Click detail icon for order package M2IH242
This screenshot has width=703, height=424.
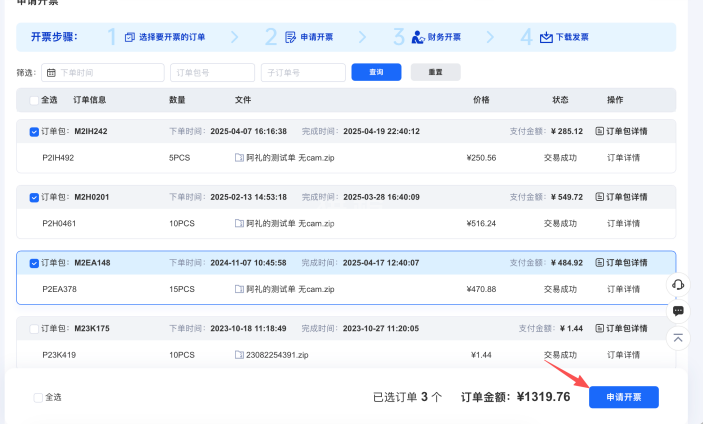pos(599,131)
